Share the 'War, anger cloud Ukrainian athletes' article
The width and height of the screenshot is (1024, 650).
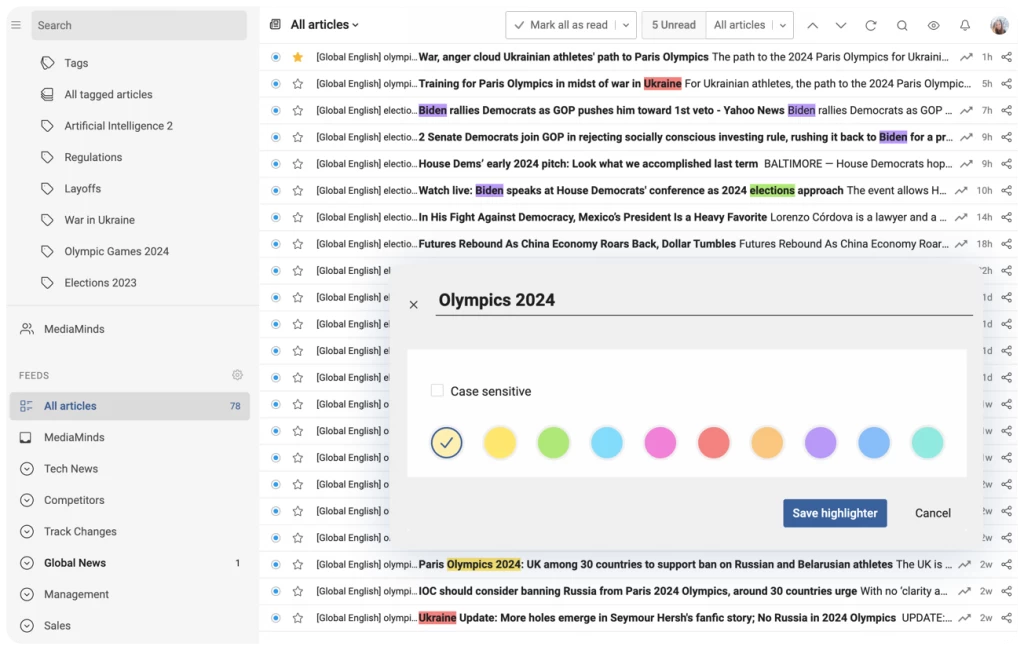(x=1006, y=57)
